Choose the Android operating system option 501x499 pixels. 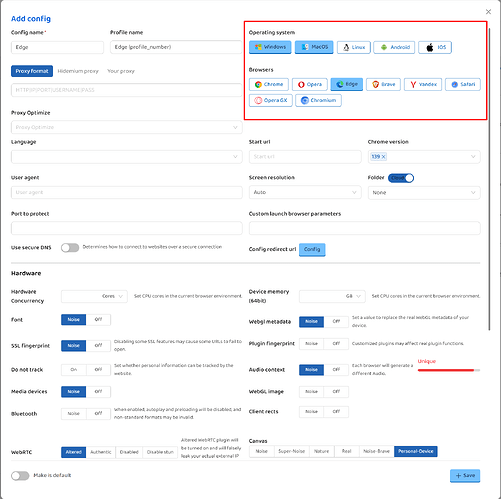coord(394,47)
